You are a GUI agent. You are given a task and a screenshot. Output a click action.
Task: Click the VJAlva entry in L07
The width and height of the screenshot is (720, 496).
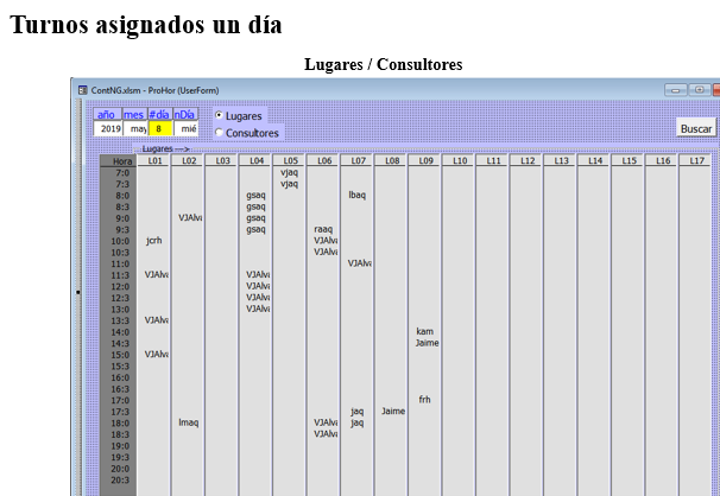(360, 263)
